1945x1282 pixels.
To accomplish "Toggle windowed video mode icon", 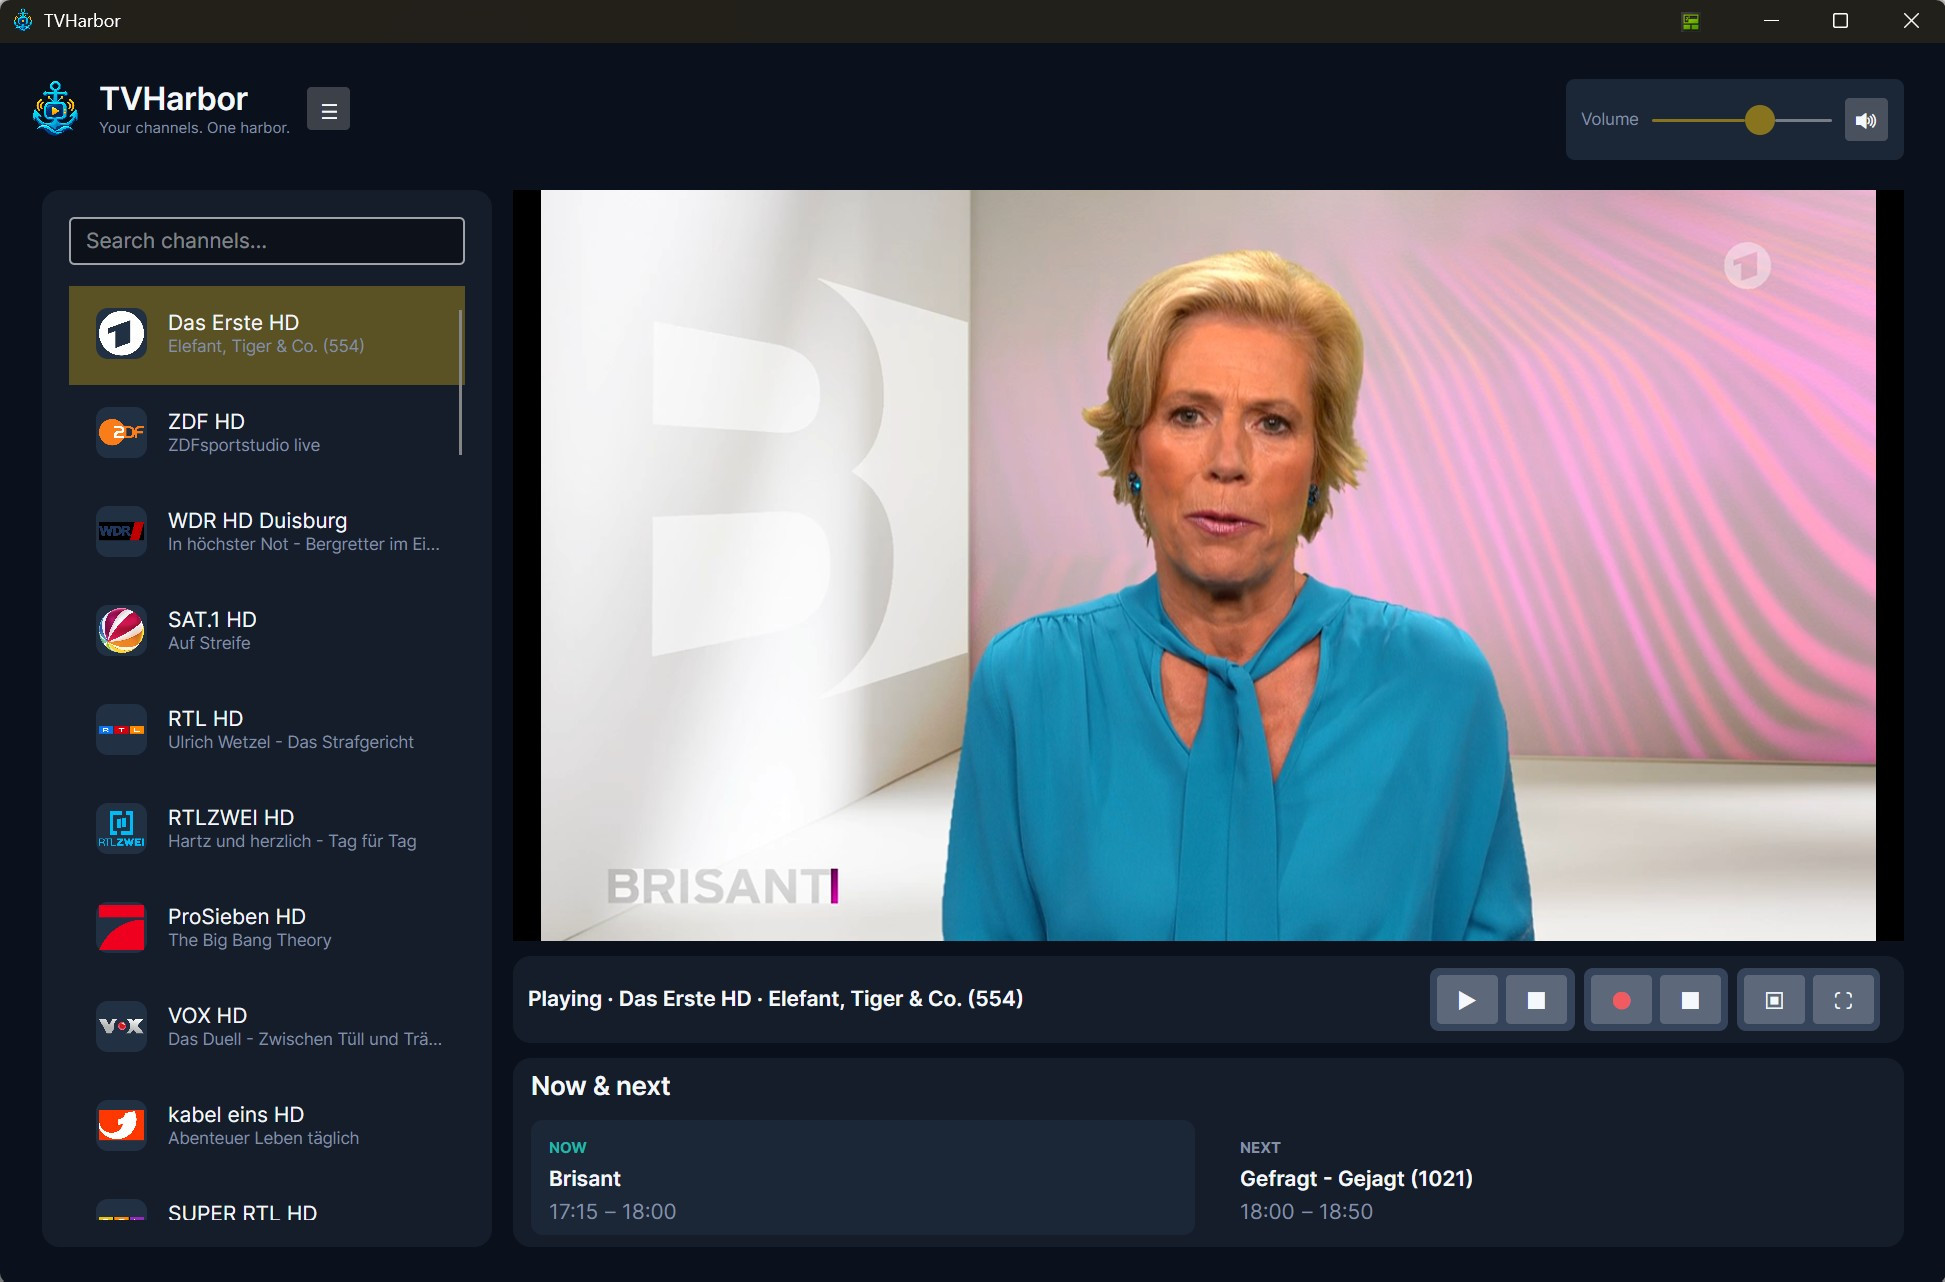I will 1774,1000.
